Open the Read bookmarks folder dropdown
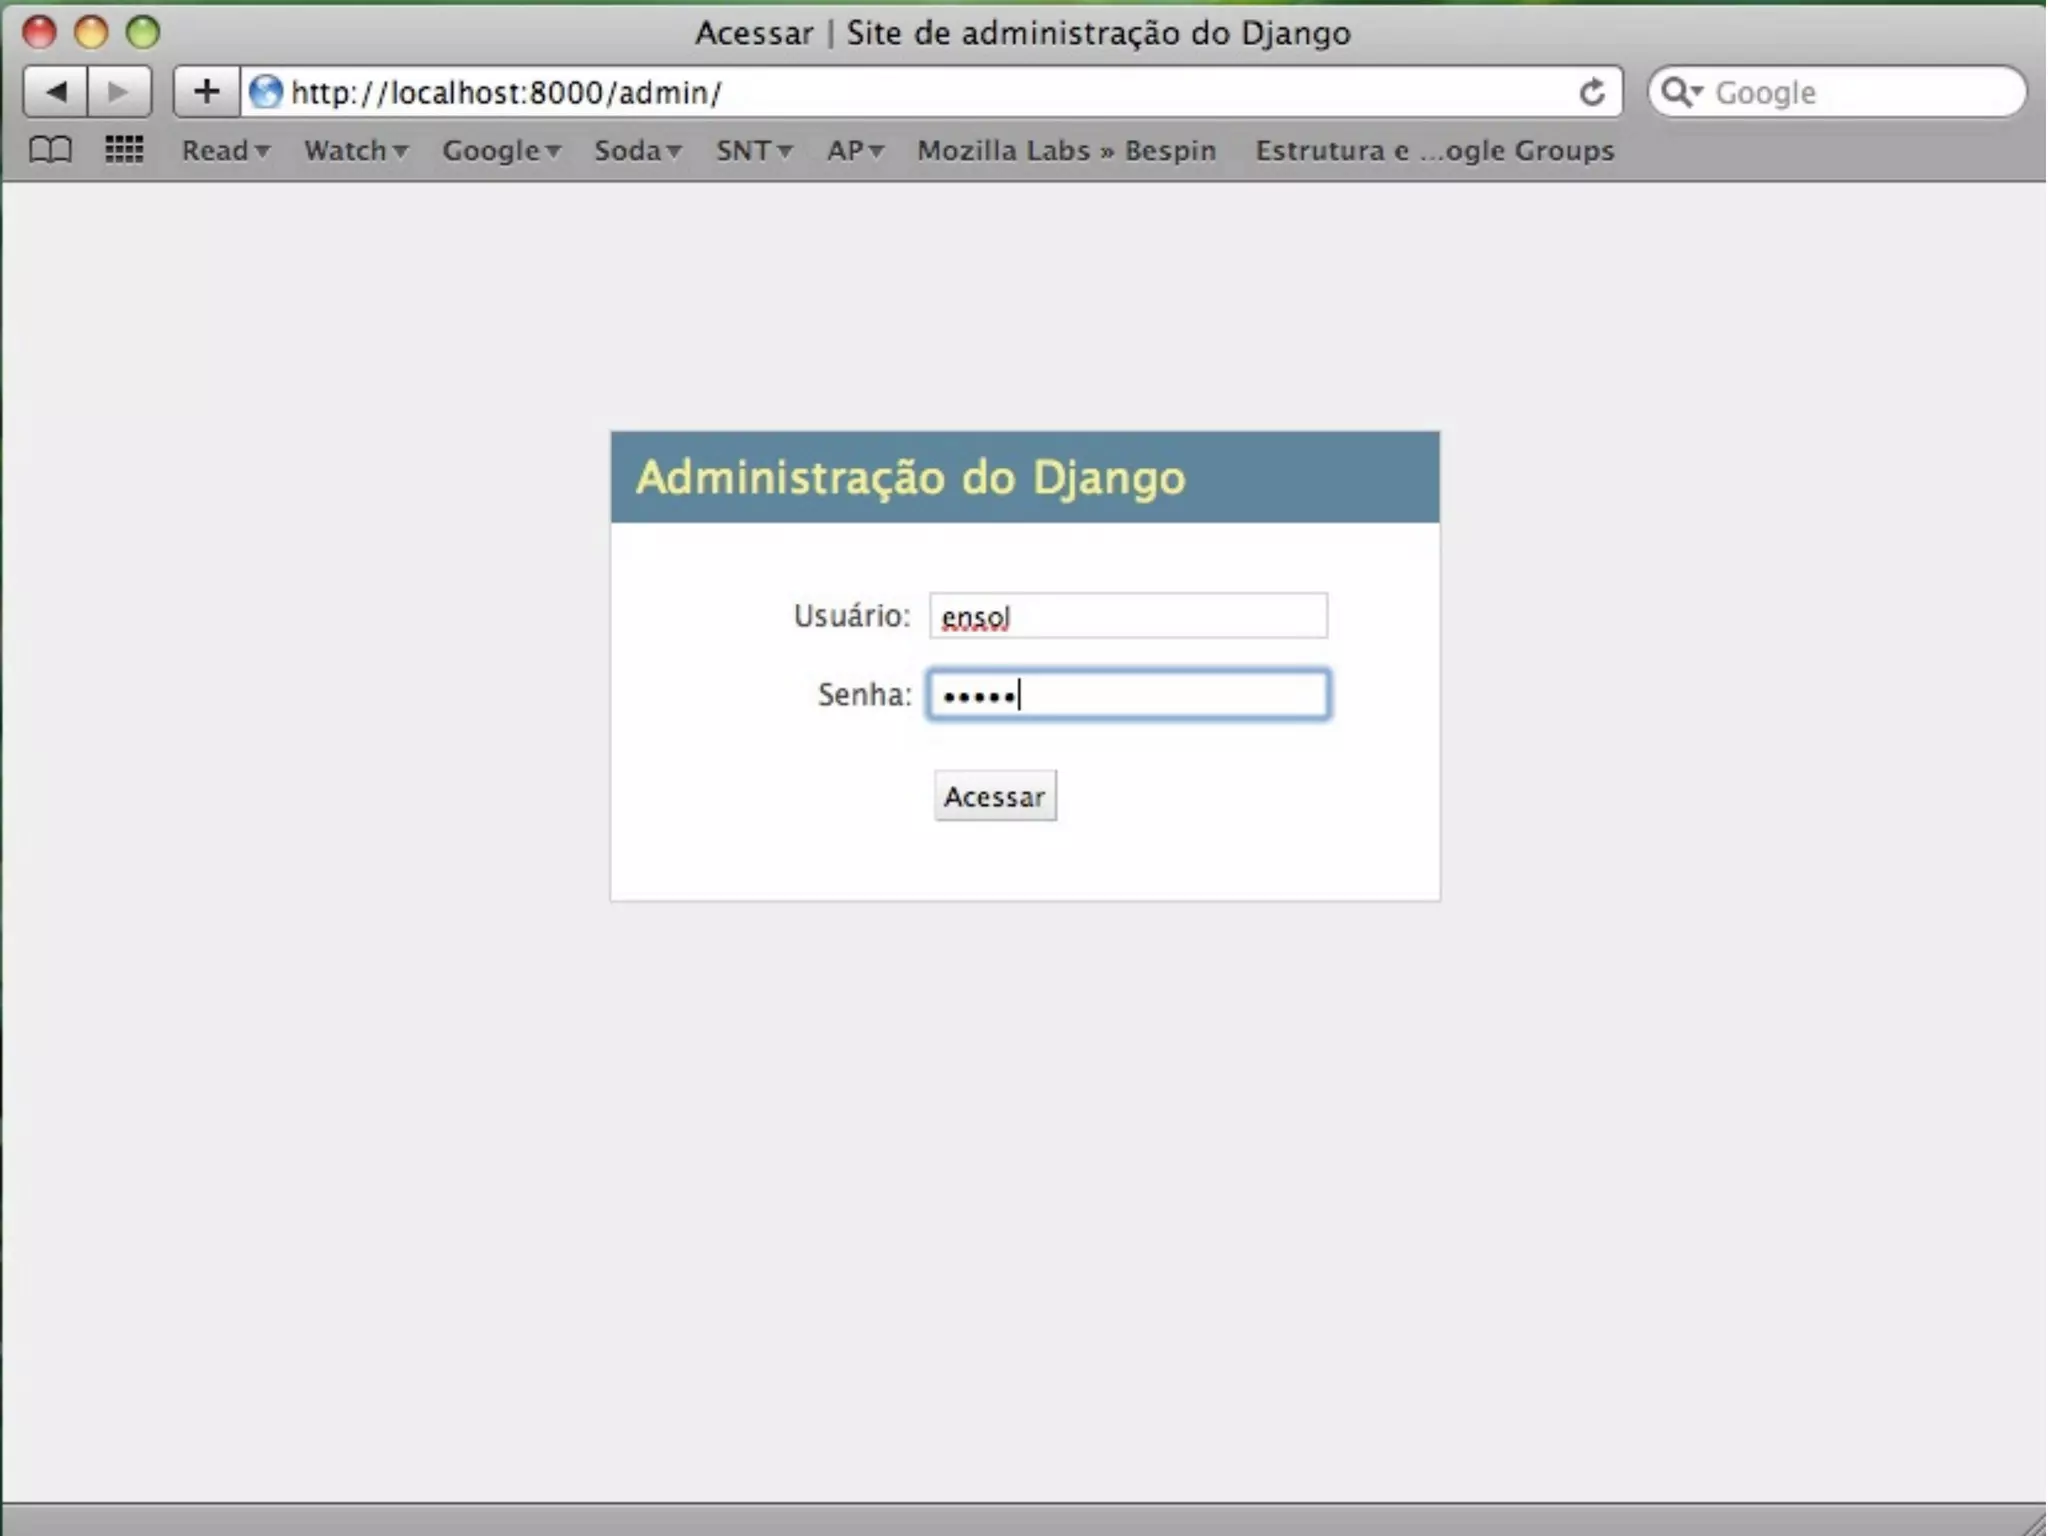 click(x=225, y=150)
